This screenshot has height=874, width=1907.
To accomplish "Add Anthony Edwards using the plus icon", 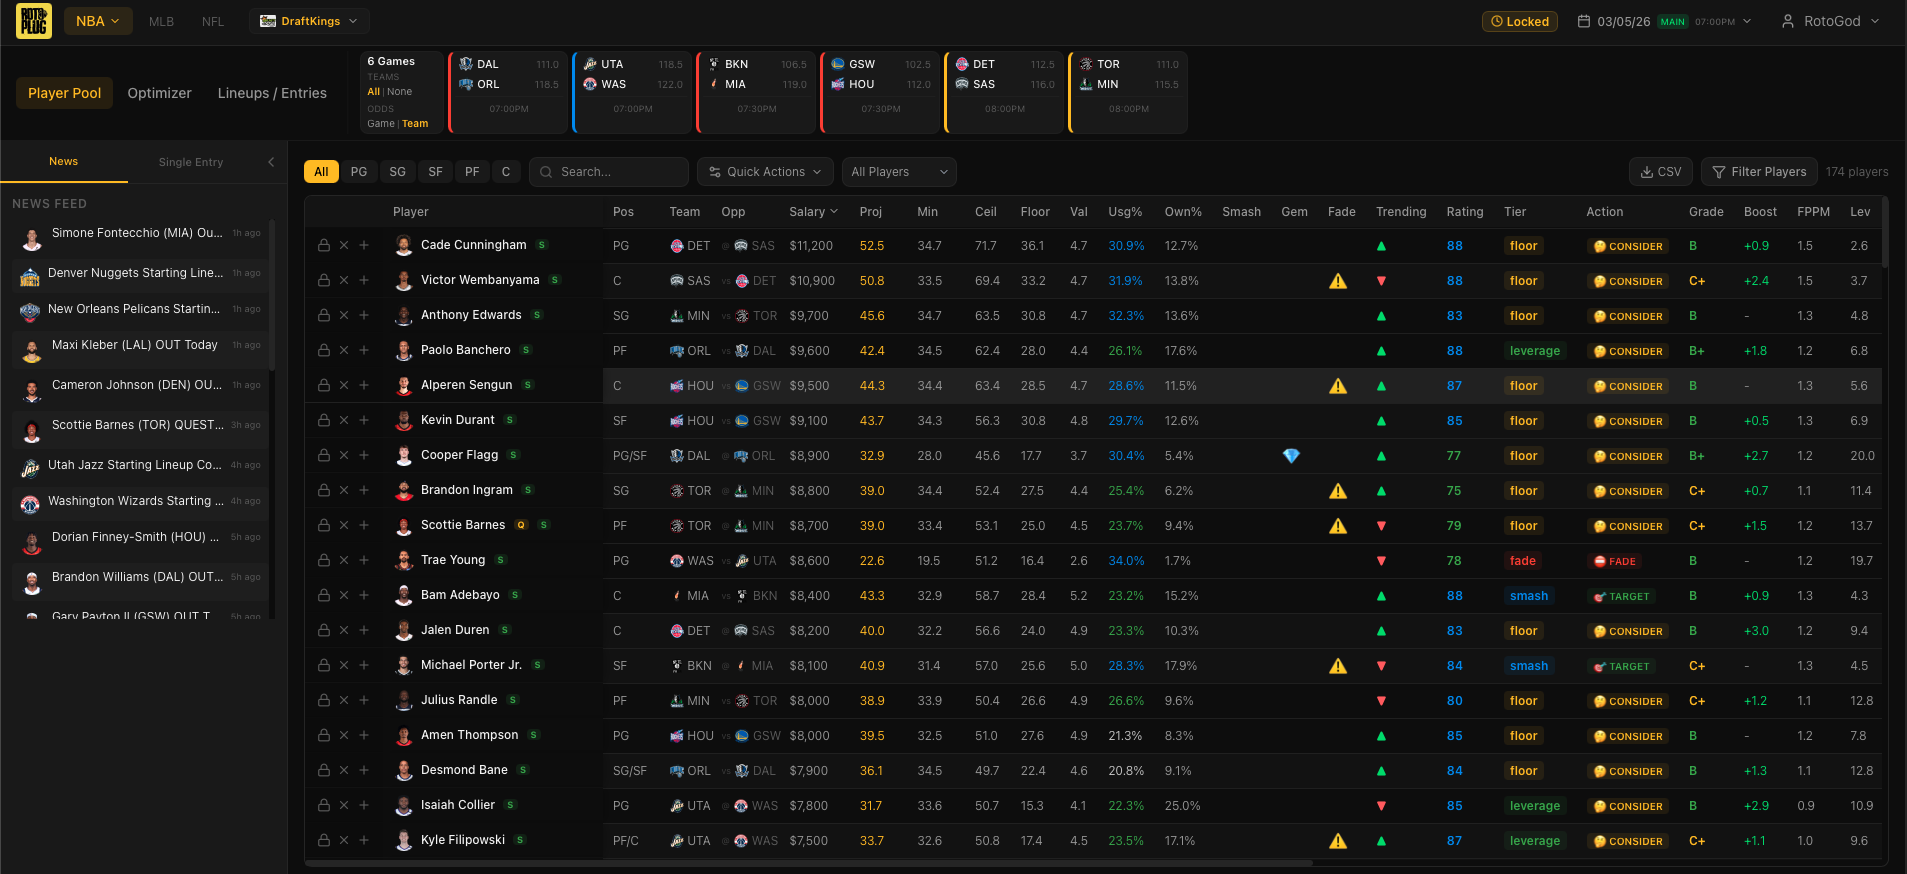I will tap(364, 315).
